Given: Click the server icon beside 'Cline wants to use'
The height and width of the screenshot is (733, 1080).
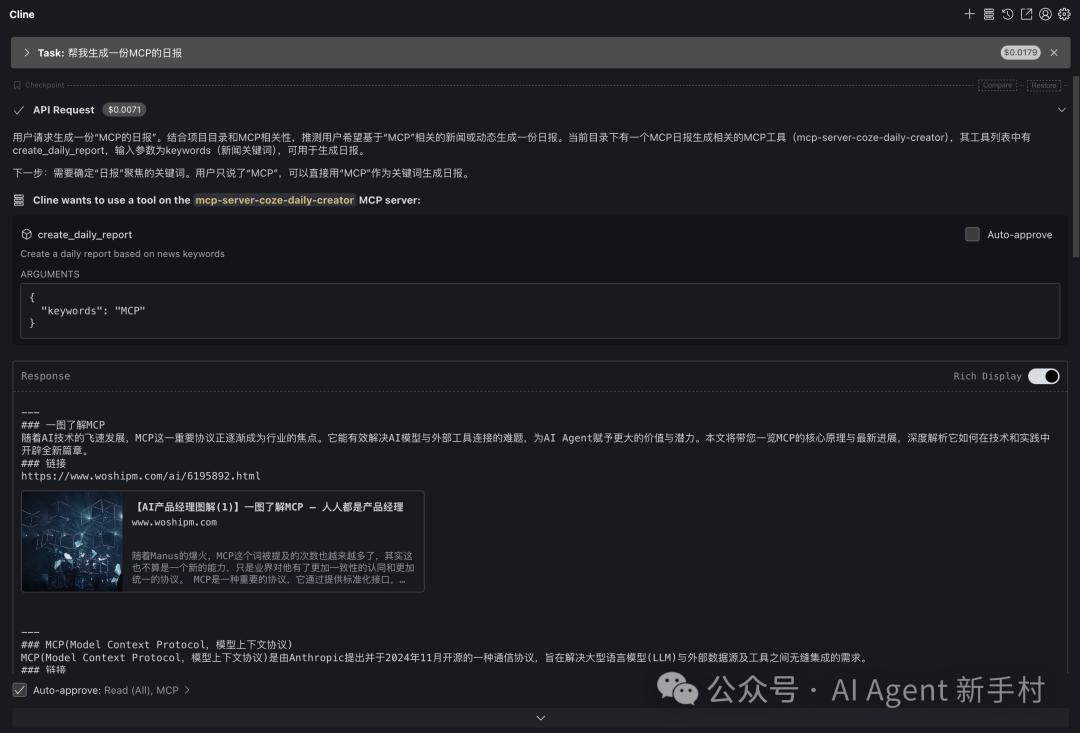Looking at the screenshot, I should click(x=19, y=200).
